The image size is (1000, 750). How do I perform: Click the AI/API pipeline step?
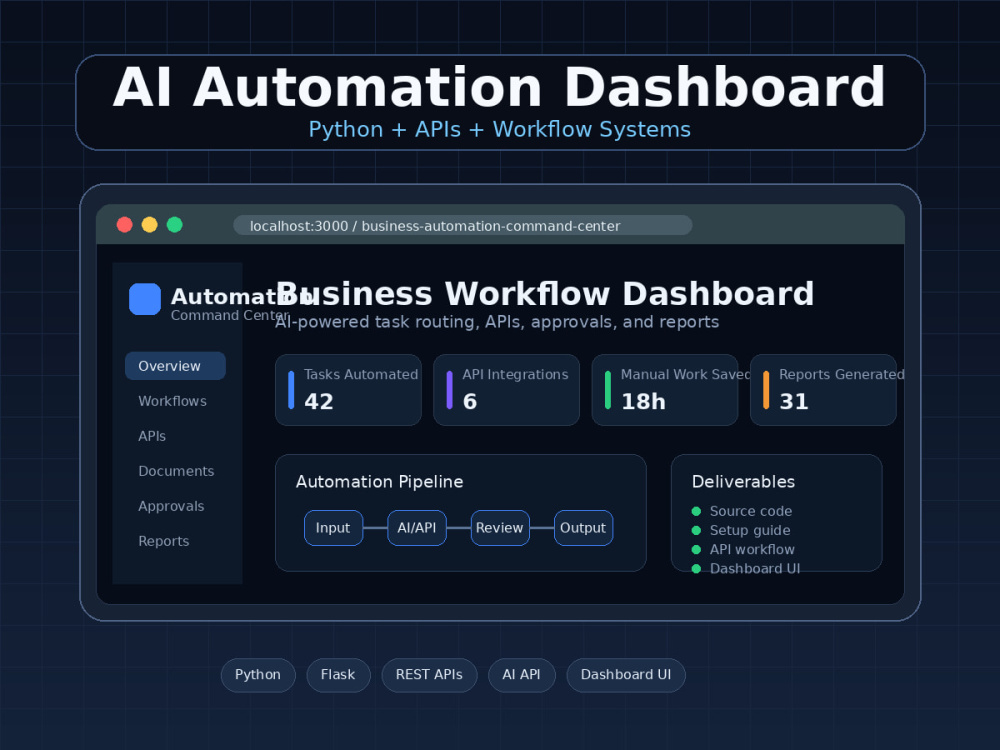(x=417, y=528)
